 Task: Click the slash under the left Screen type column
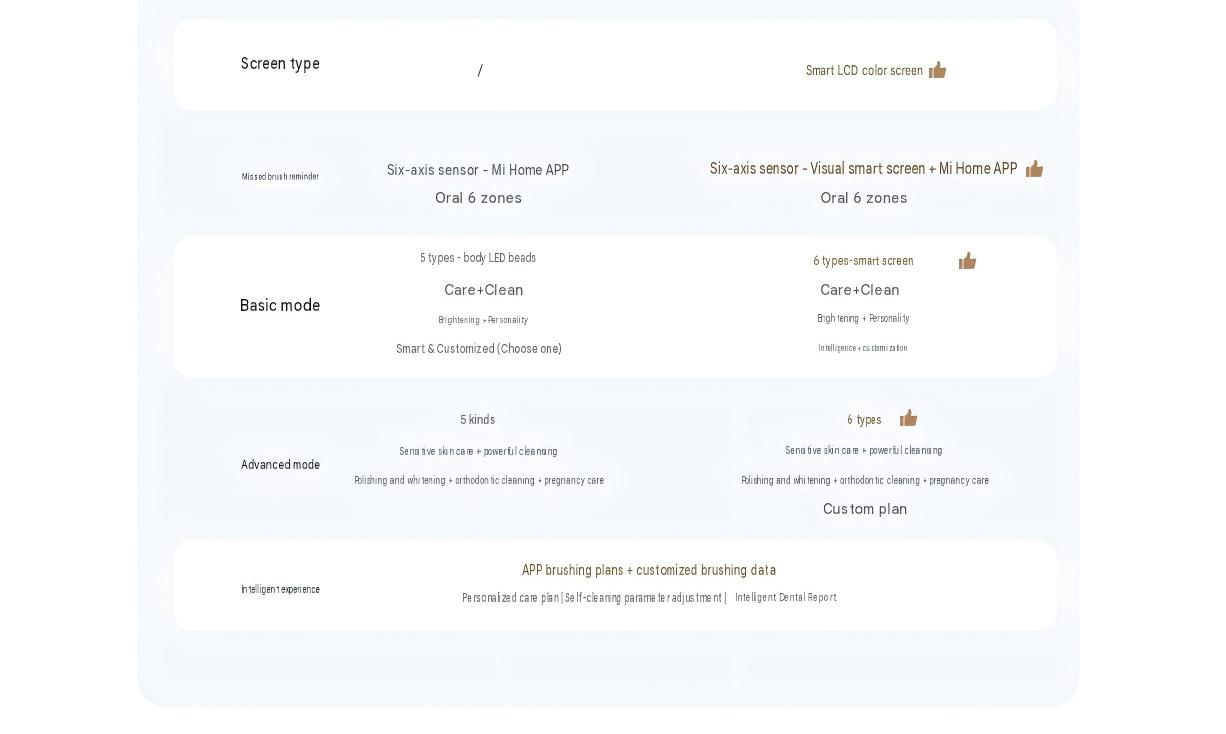tap(480, 71)
